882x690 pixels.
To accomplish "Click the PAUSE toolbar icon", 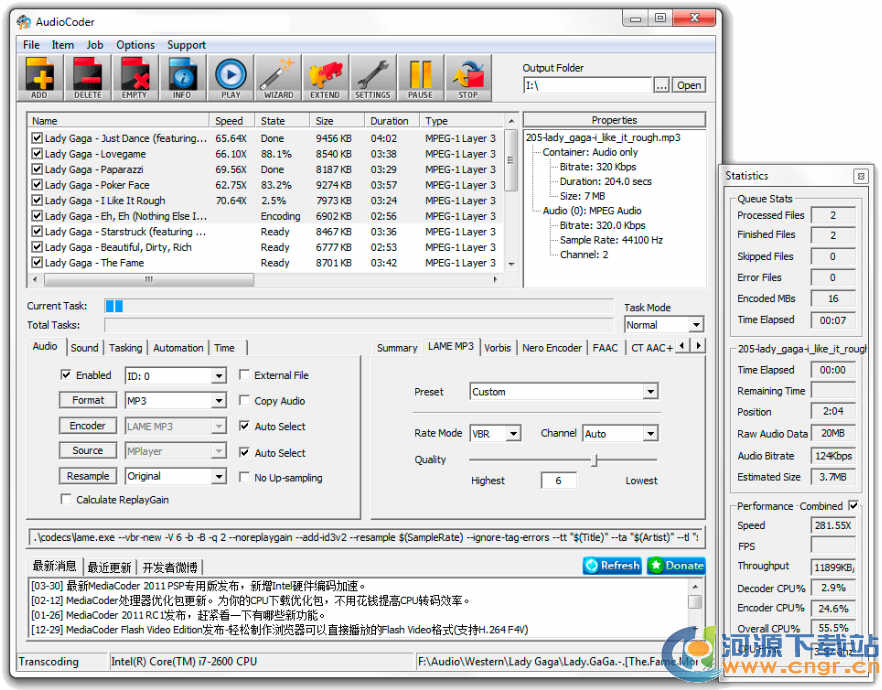I will pyautogui.click(x=420, y=78).
